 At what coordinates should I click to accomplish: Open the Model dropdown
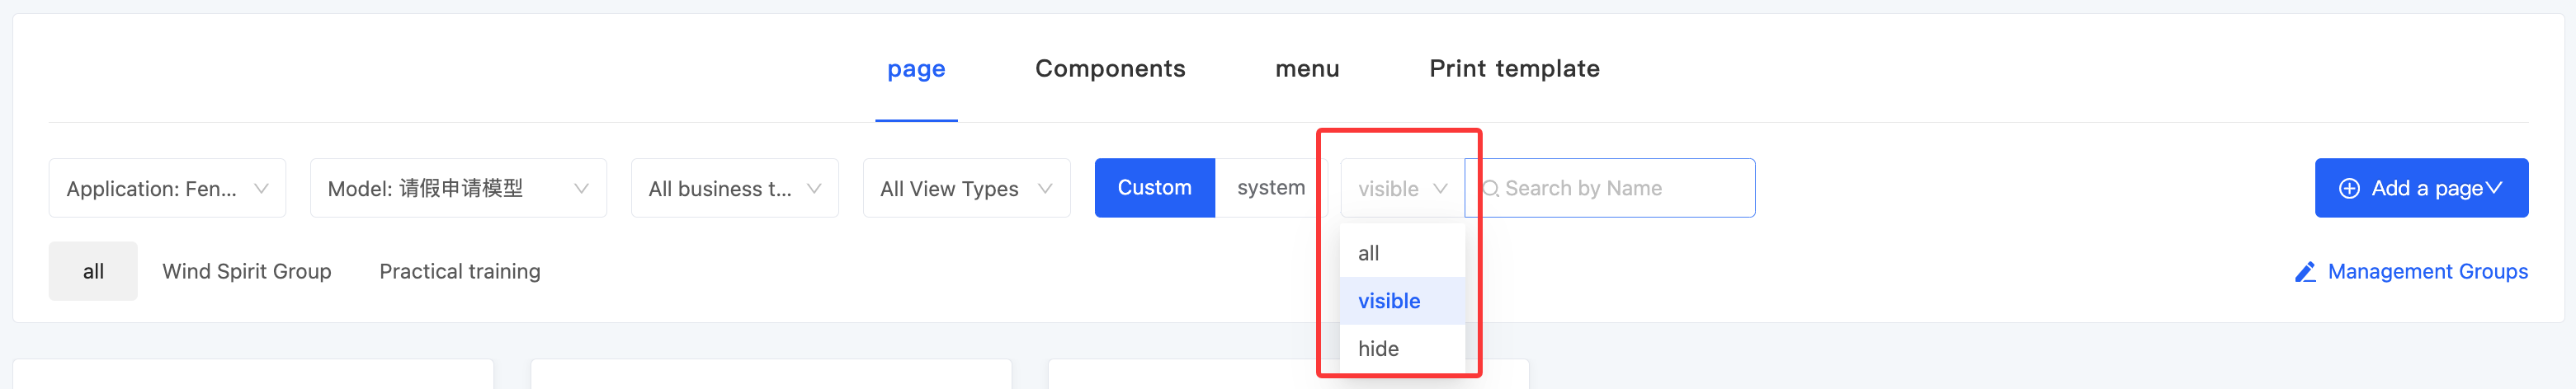pyautogui.click(x=458, y=188)
